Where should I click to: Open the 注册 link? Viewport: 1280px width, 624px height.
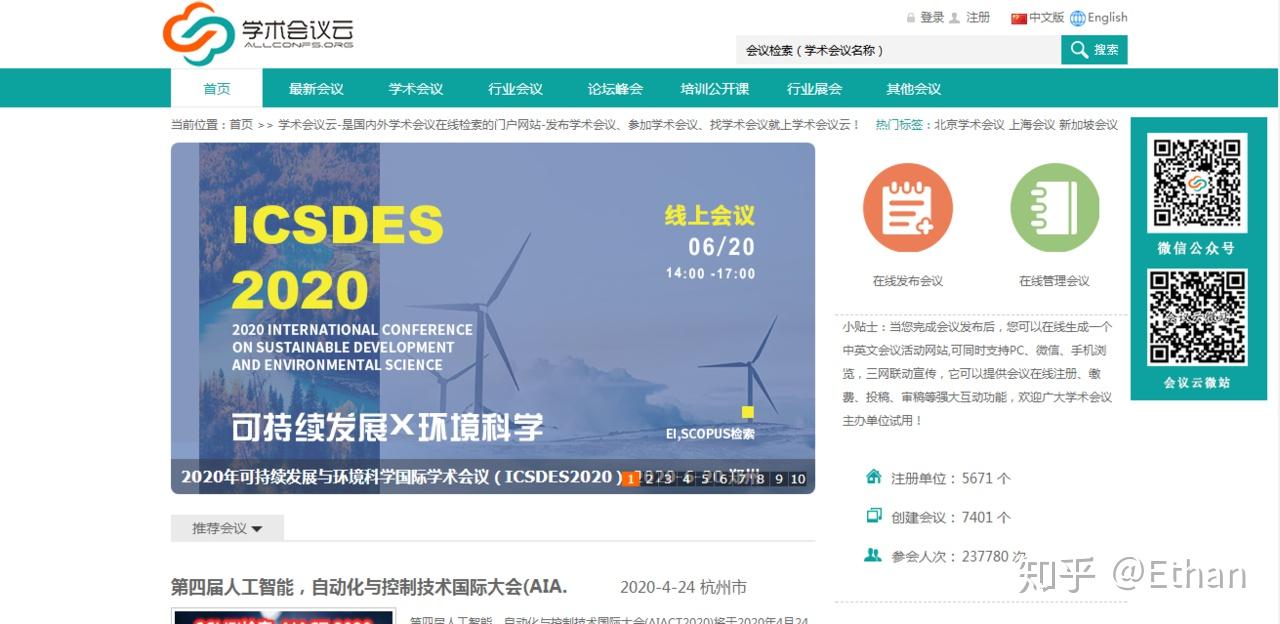coord(978,18)
